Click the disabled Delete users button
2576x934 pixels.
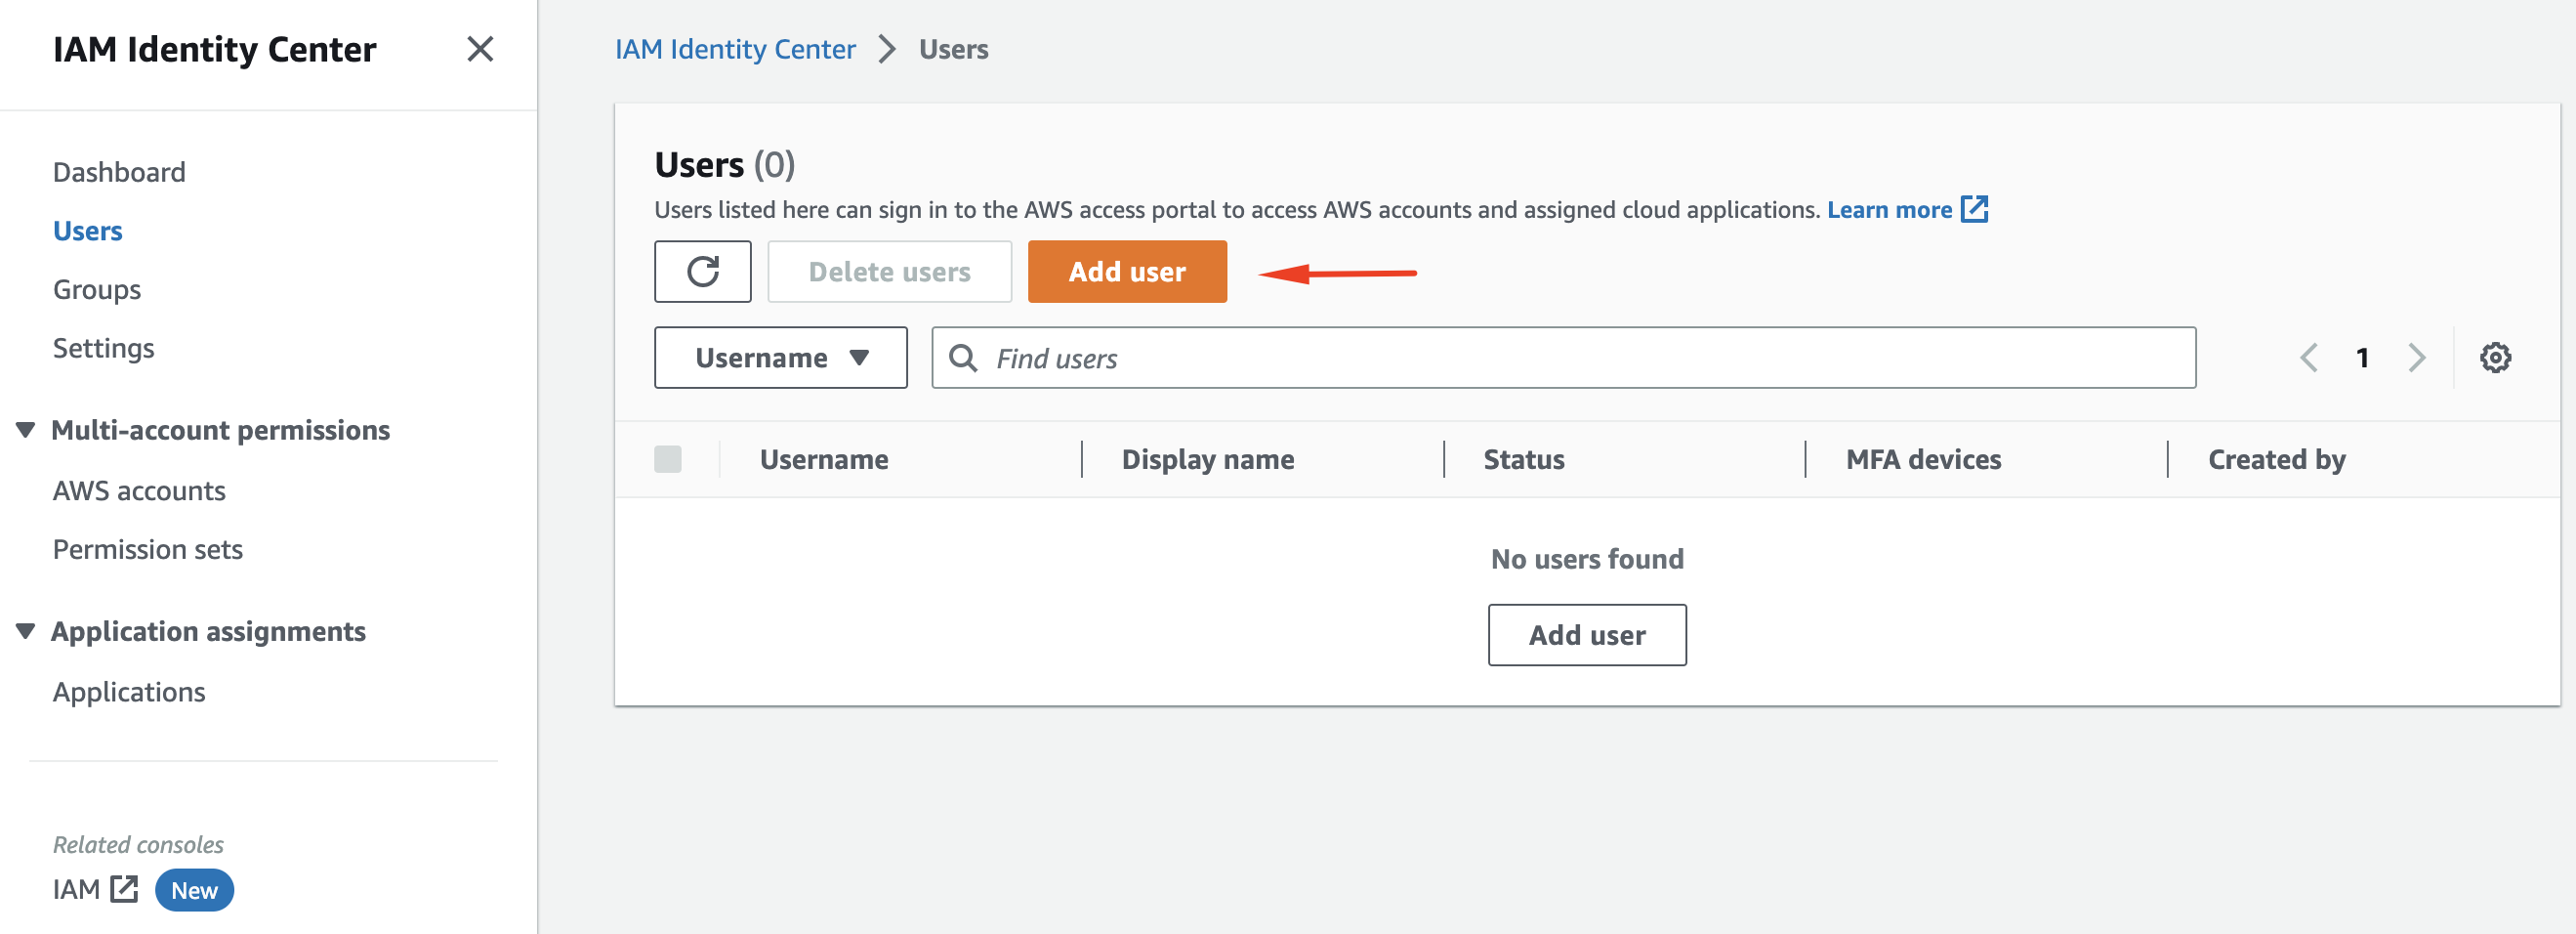click(x=889, y=271)
